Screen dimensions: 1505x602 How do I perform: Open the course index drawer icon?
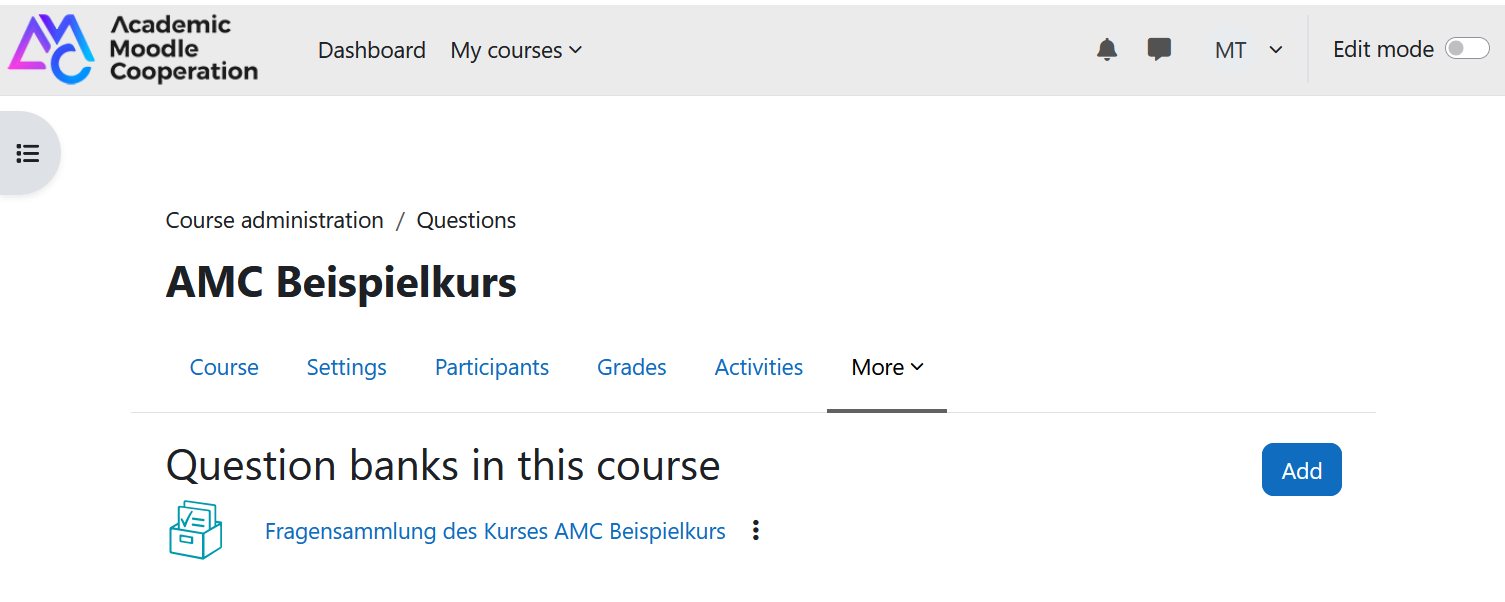tap(28, 153)
